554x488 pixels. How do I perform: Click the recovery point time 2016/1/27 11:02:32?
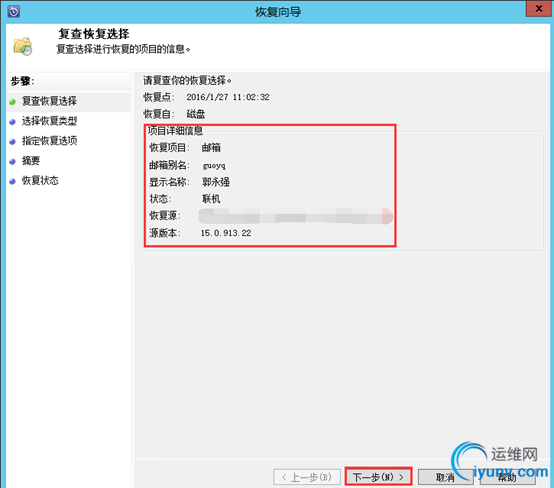pyautogui.click(x=228, y=97)
